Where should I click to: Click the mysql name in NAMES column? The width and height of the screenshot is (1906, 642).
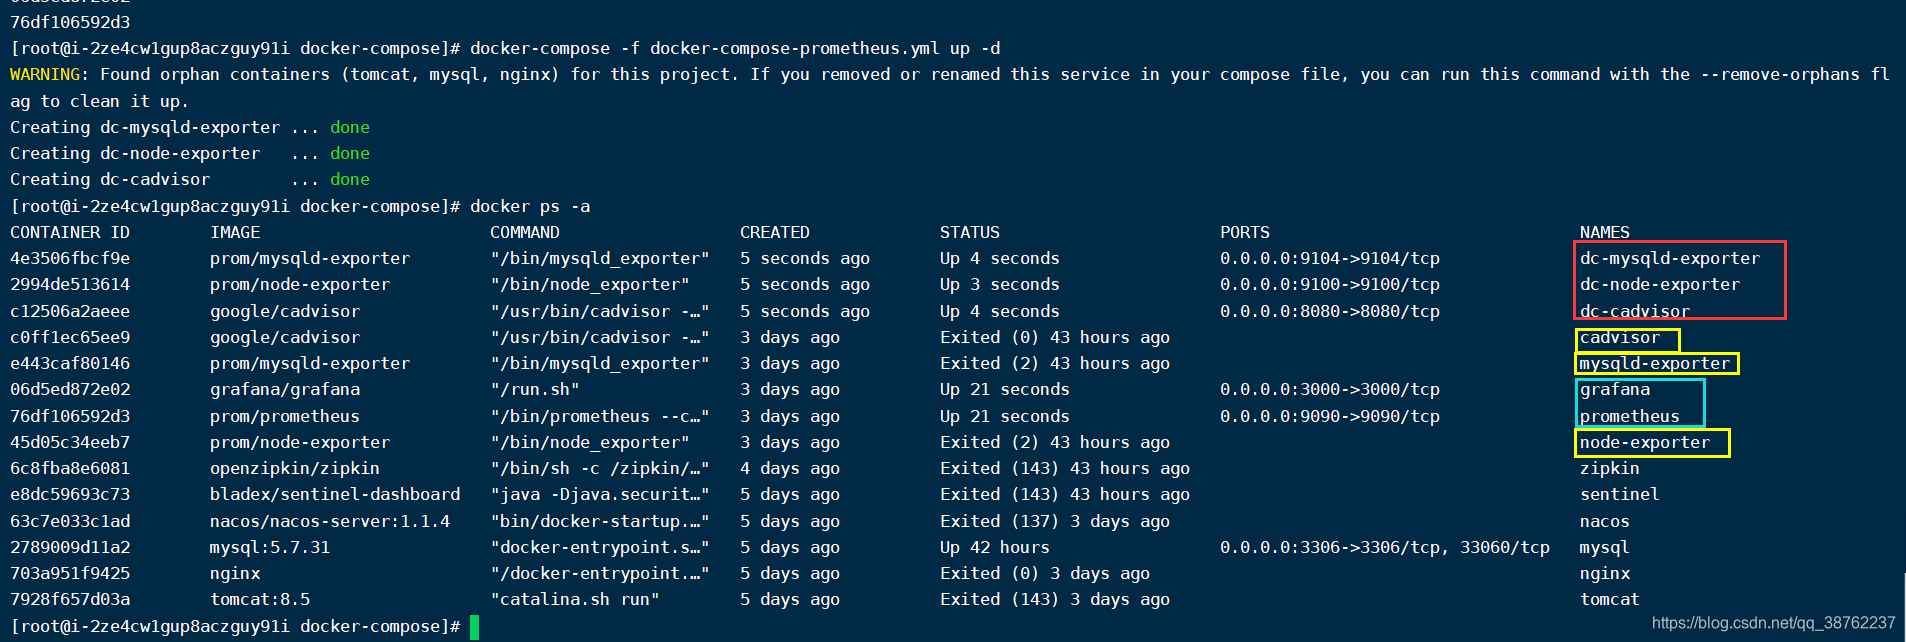coord(1605,547)
